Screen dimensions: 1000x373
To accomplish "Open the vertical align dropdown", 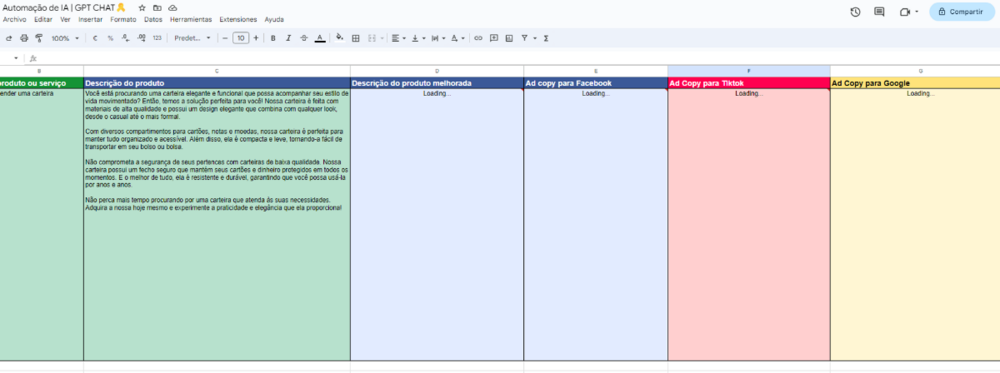I will [x=418, y=38].
